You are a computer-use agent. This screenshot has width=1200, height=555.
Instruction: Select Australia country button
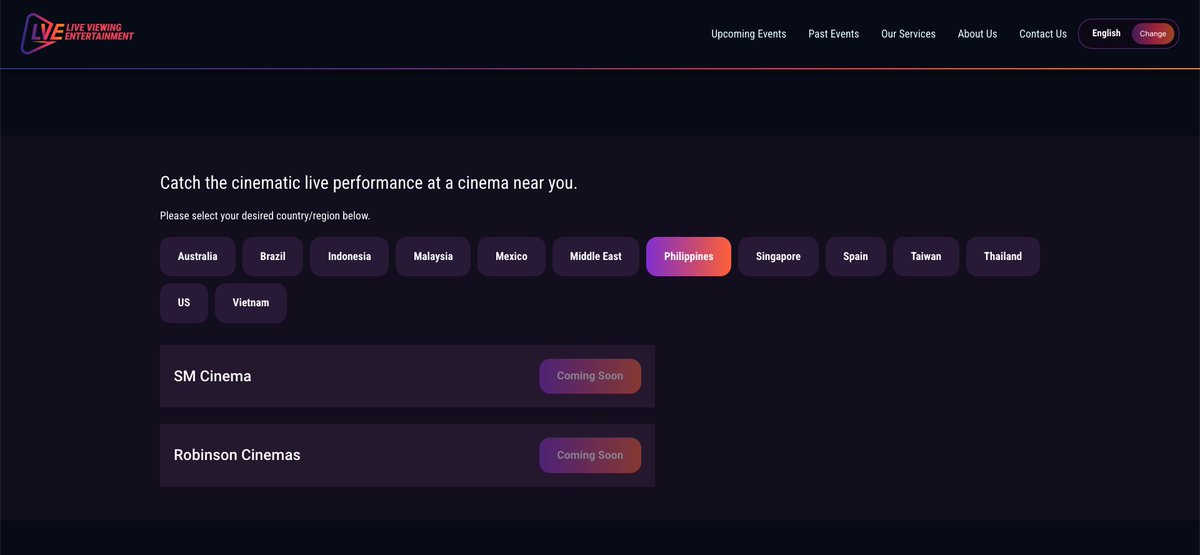pyautogui.click(x=197, y=256)
